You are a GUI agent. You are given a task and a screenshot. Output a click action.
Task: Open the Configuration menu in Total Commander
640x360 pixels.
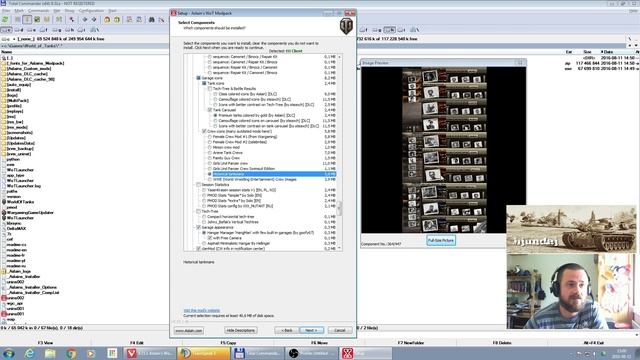click(x=91, y=11)
